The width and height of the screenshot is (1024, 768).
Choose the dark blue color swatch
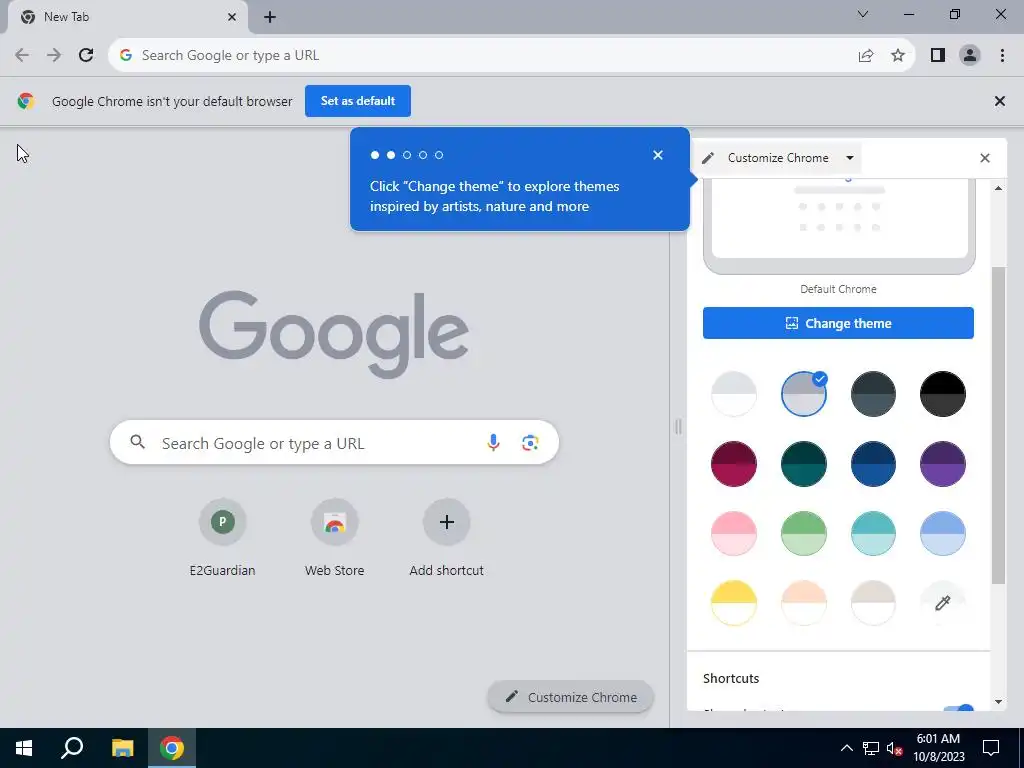pyautogui.click(x=873, y=464)
